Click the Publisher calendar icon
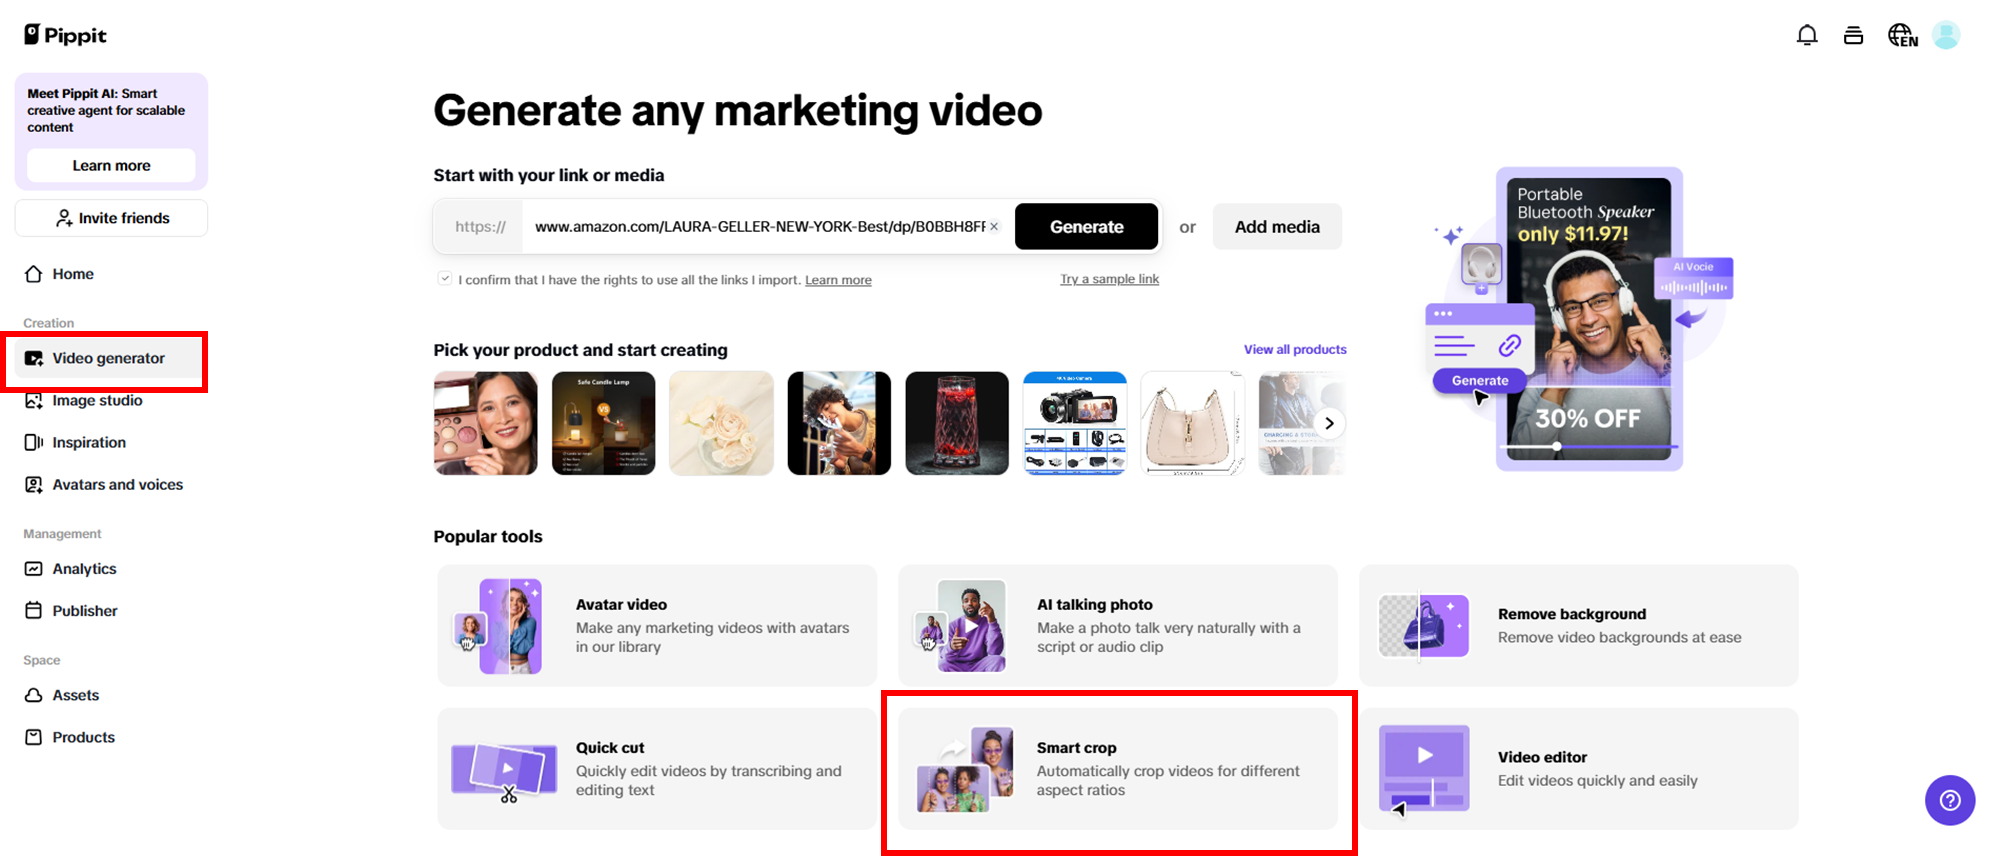The height and width of the screenshot is (856, 2003). point(34,610)
